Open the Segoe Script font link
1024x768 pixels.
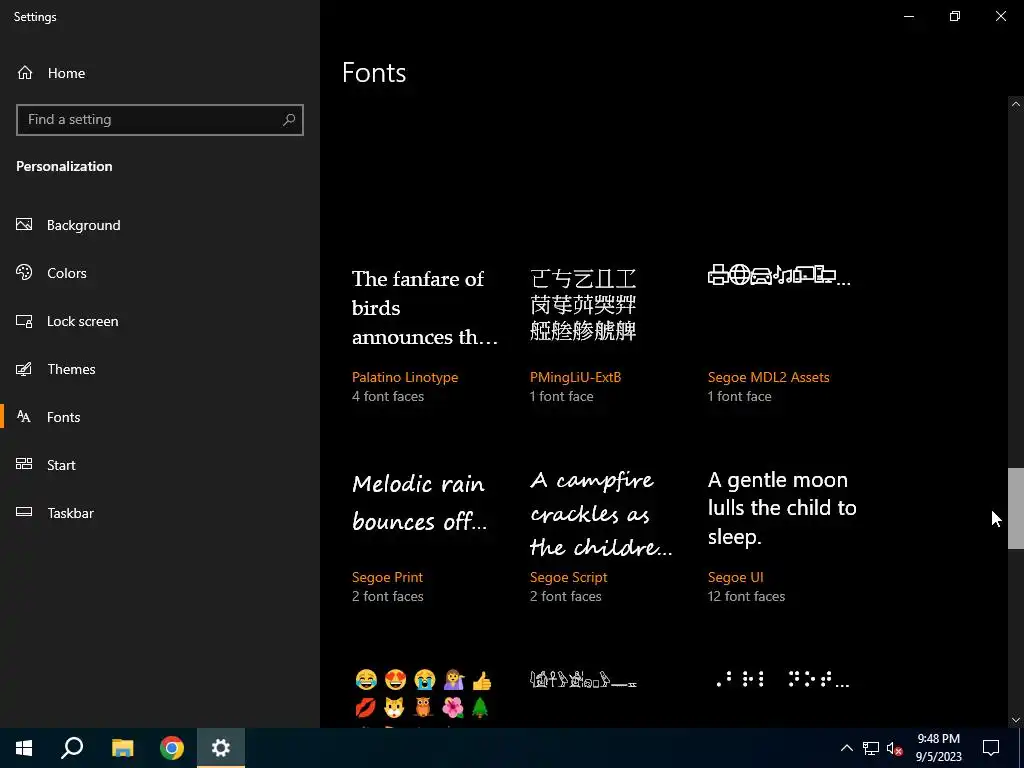point(568,577)
